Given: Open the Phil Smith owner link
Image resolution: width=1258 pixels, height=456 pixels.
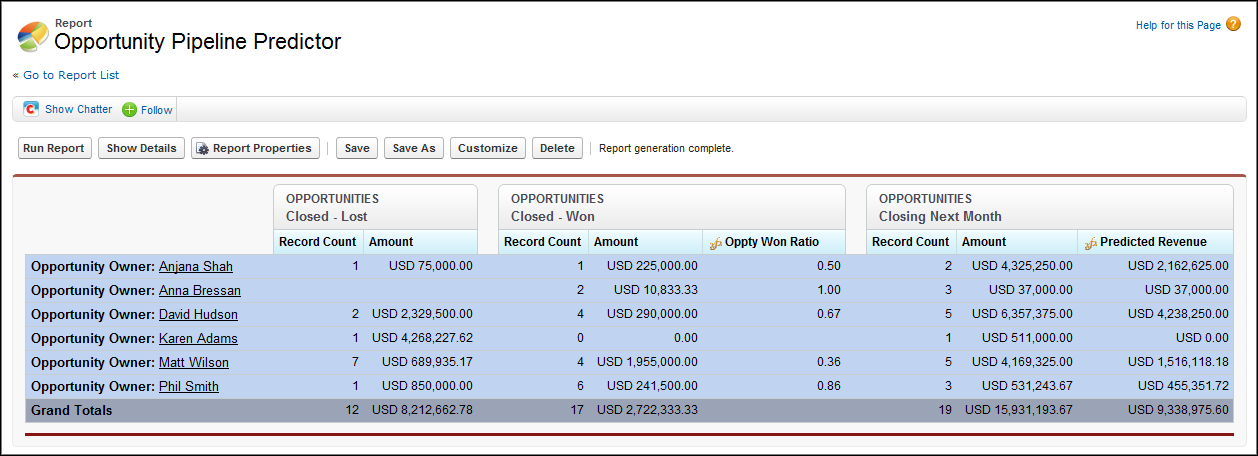Looking at the screenshot, I should click(x=189, y=386).
